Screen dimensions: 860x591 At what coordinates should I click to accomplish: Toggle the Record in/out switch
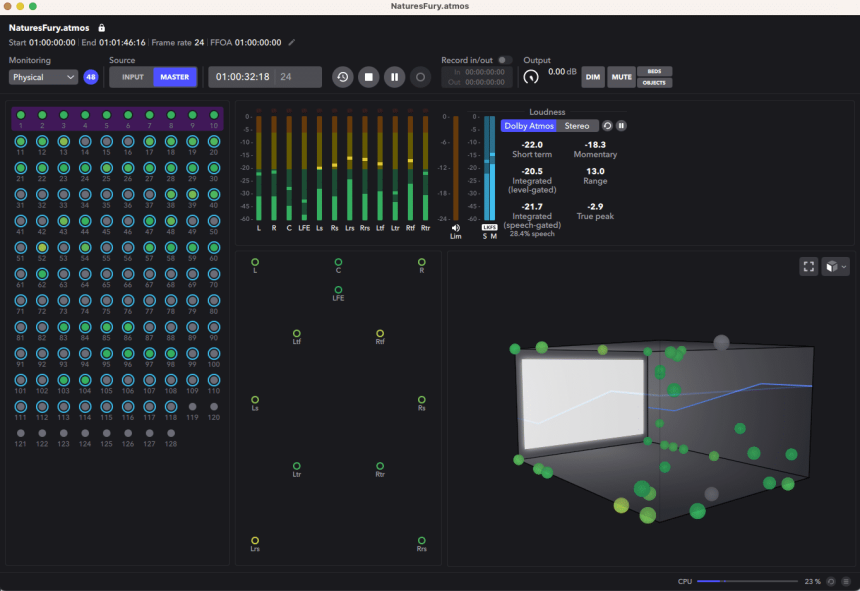click(503, 60)
